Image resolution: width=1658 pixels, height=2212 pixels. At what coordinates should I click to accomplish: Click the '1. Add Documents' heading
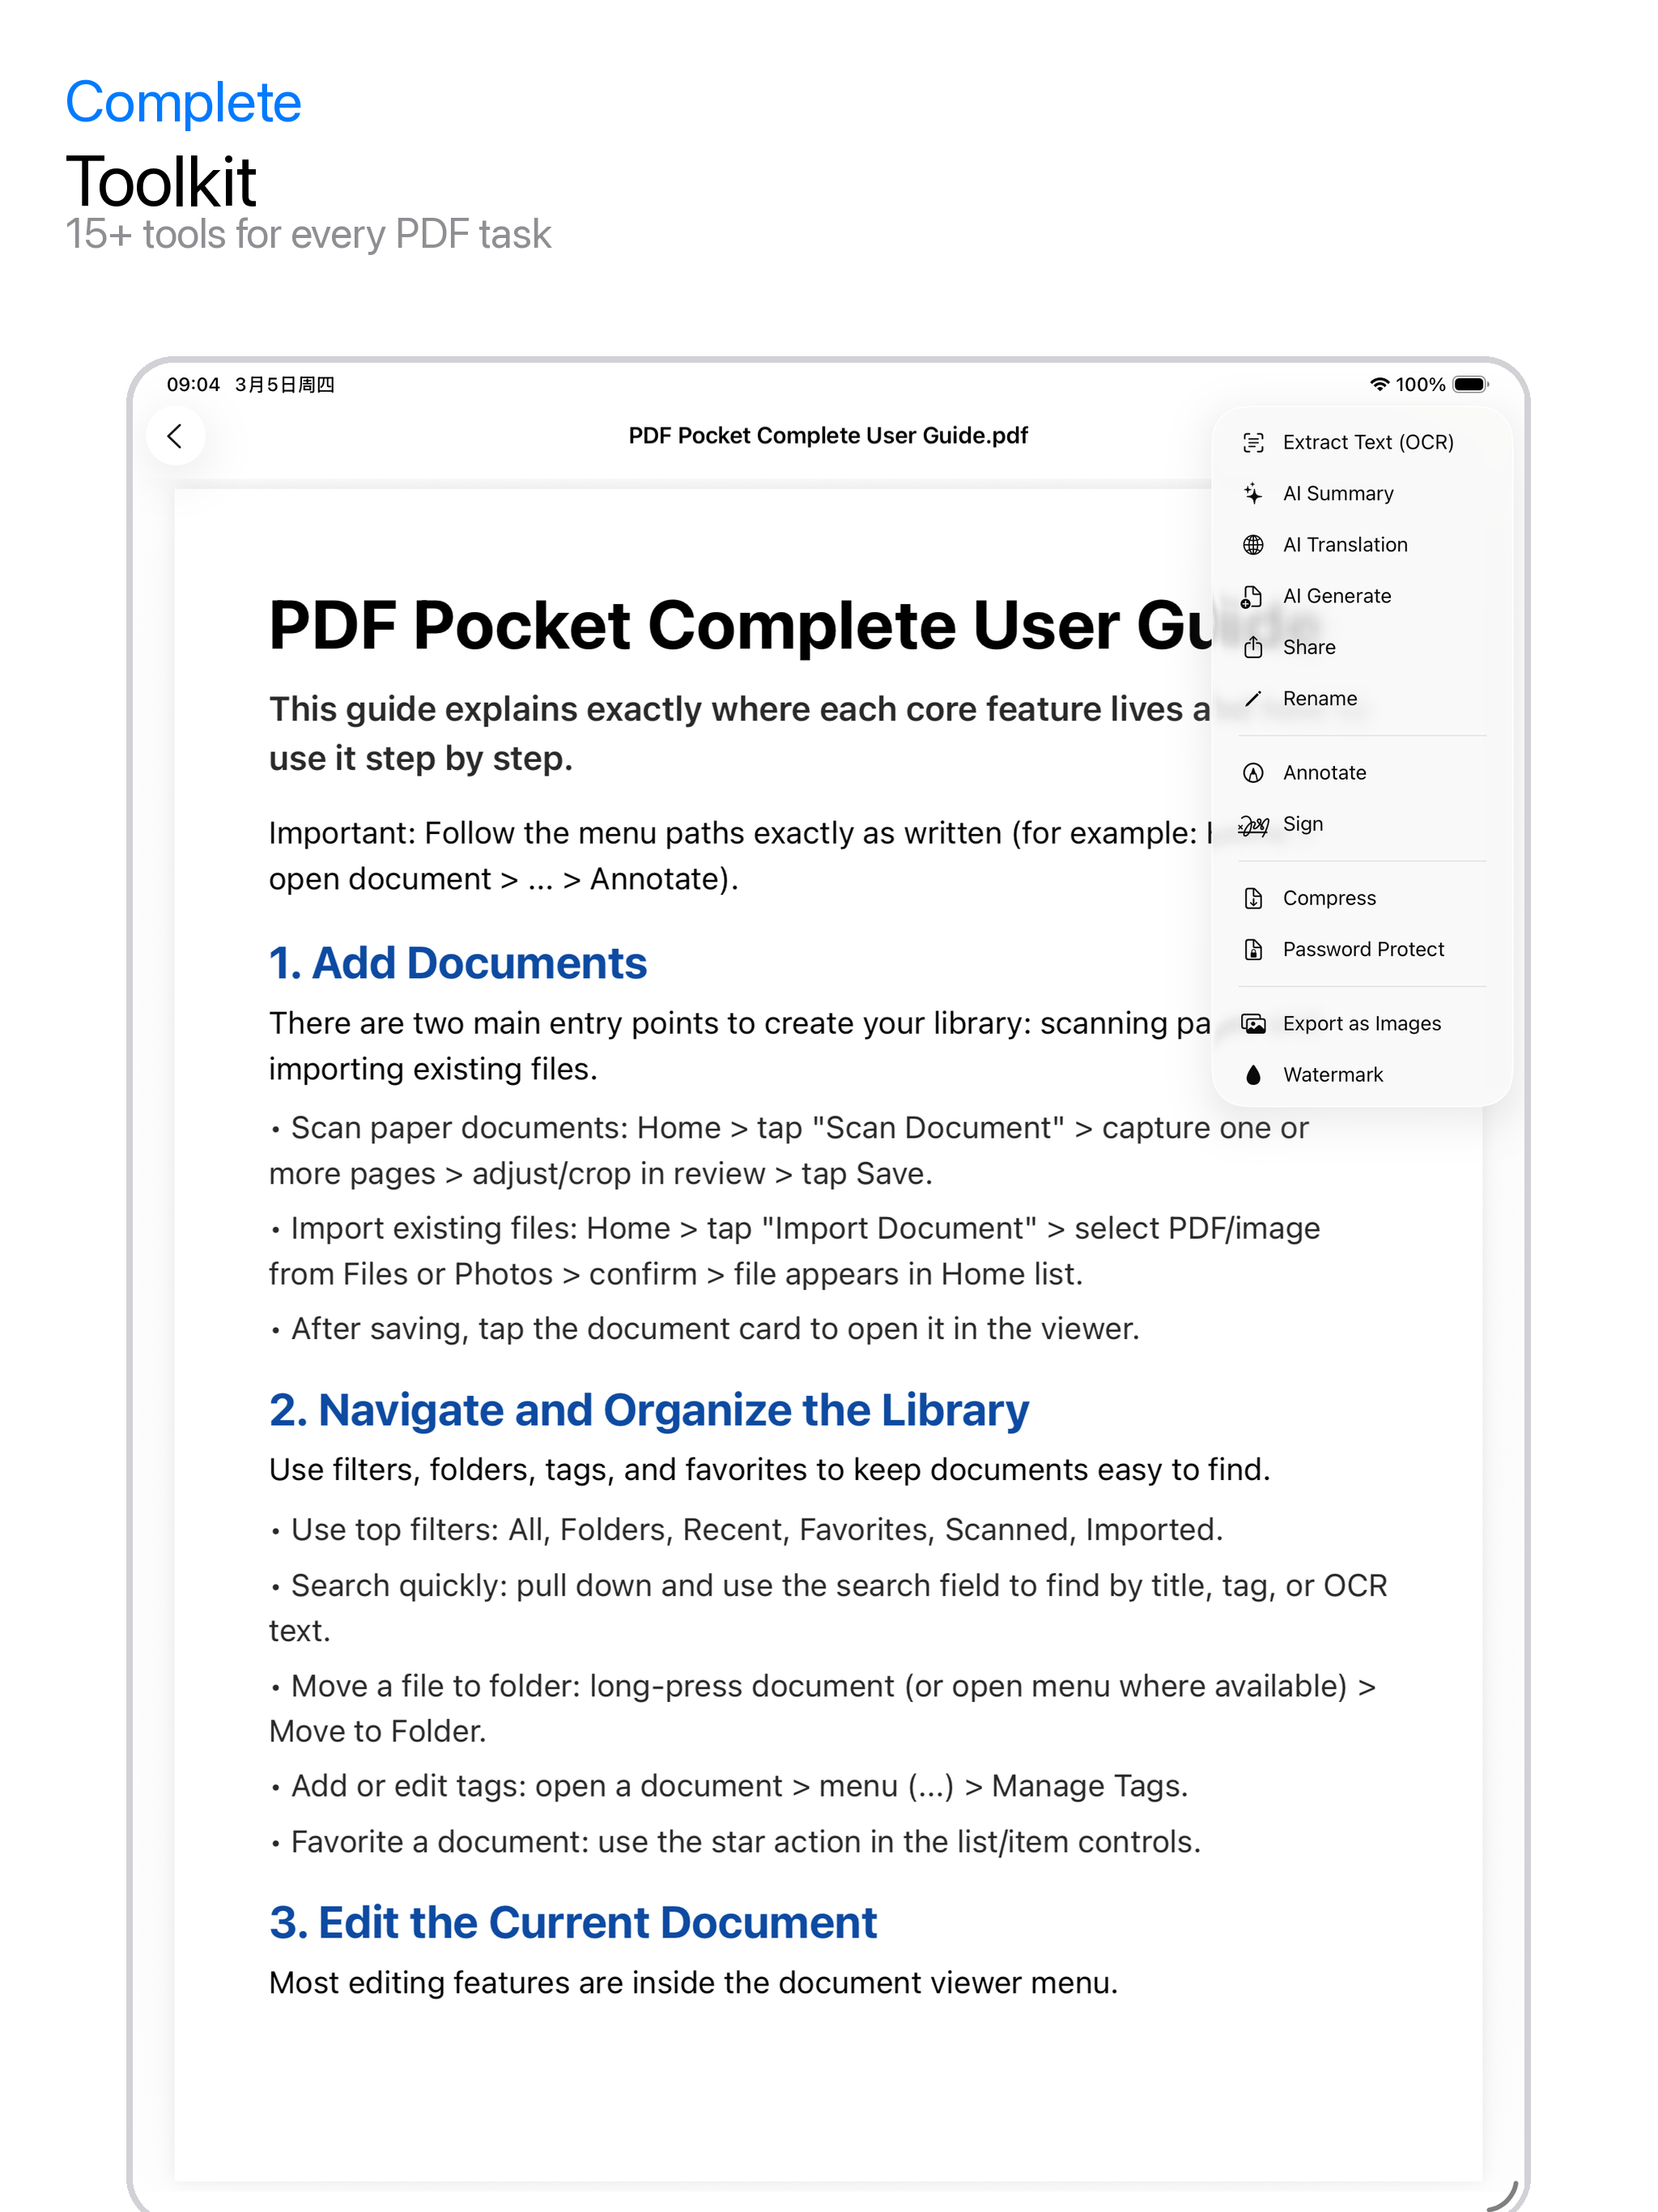click(458, 963)
